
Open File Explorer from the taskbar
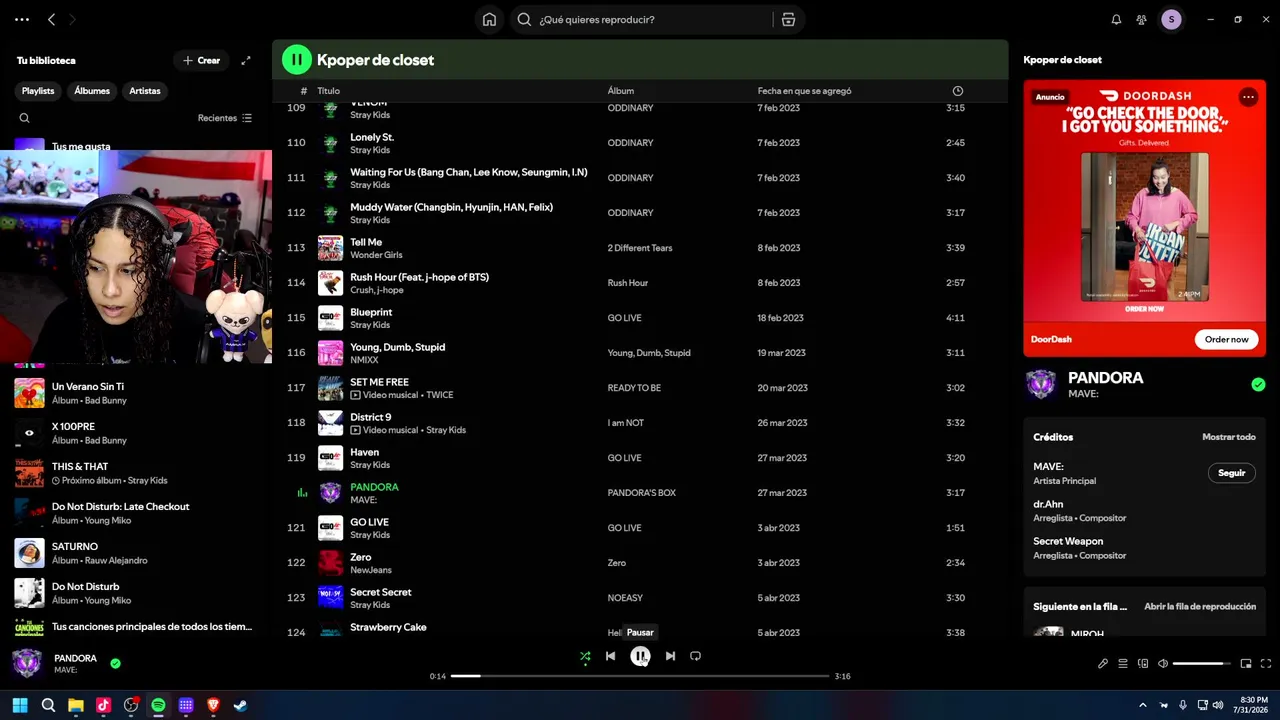tap(76, 705)
